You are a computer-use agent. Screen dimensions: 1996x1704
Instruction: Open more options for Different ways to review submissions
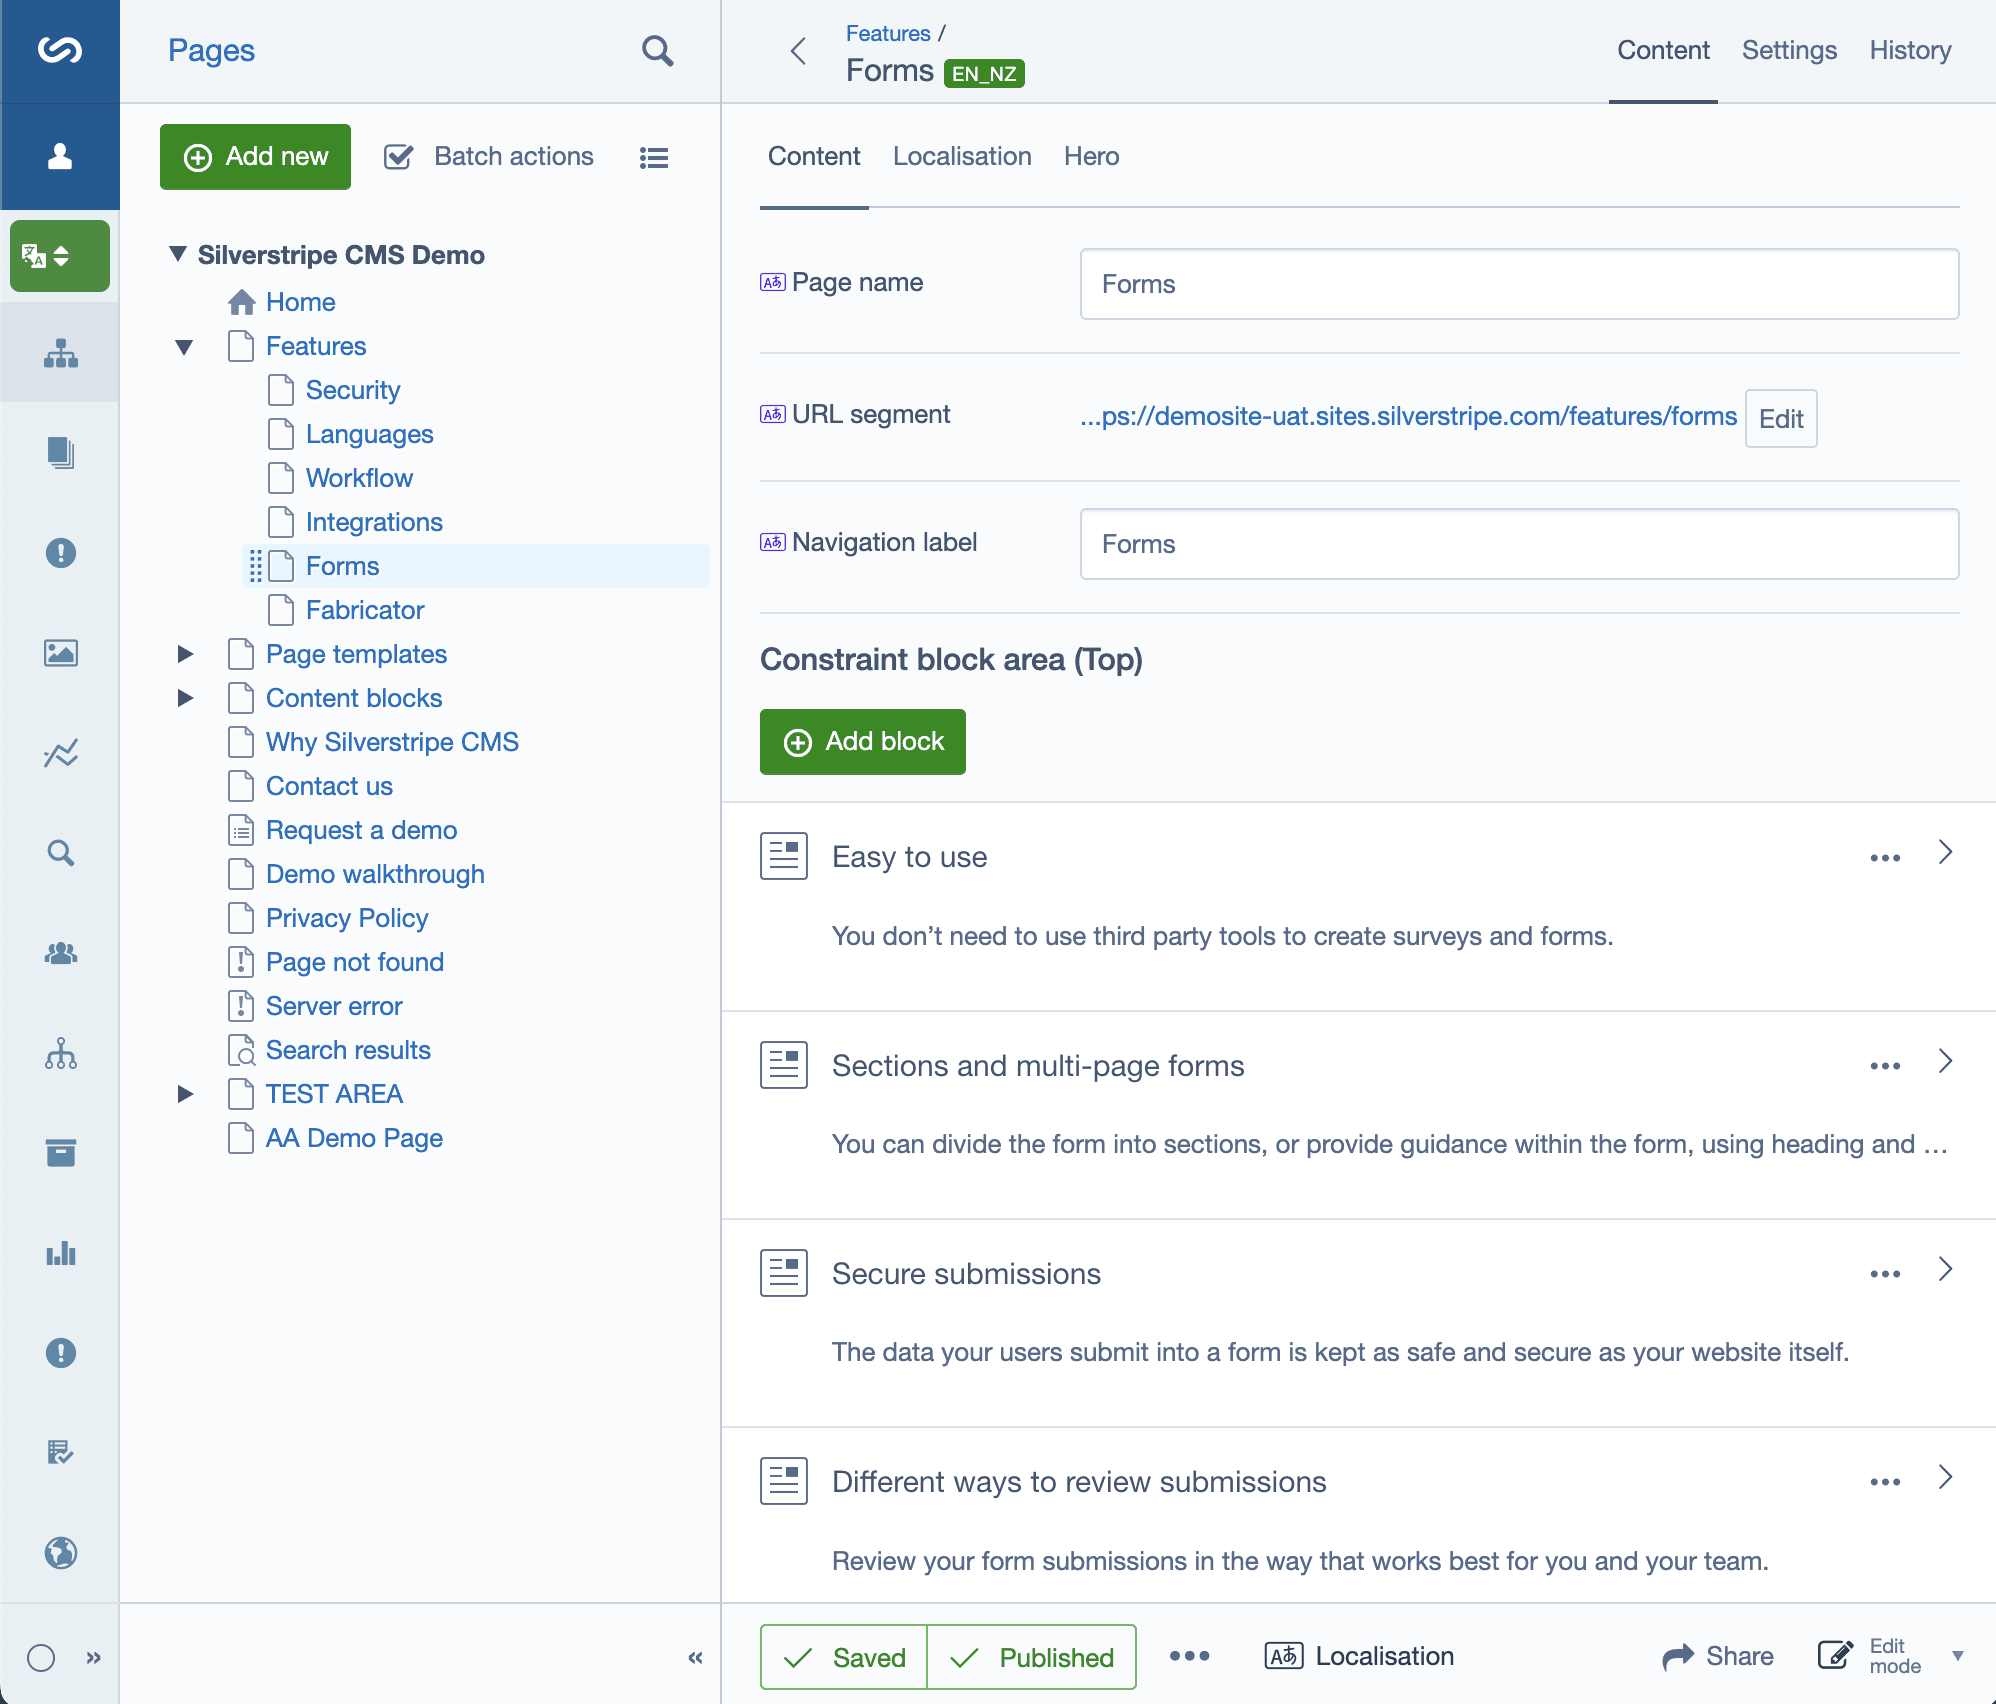(x=1885, y=1481)
